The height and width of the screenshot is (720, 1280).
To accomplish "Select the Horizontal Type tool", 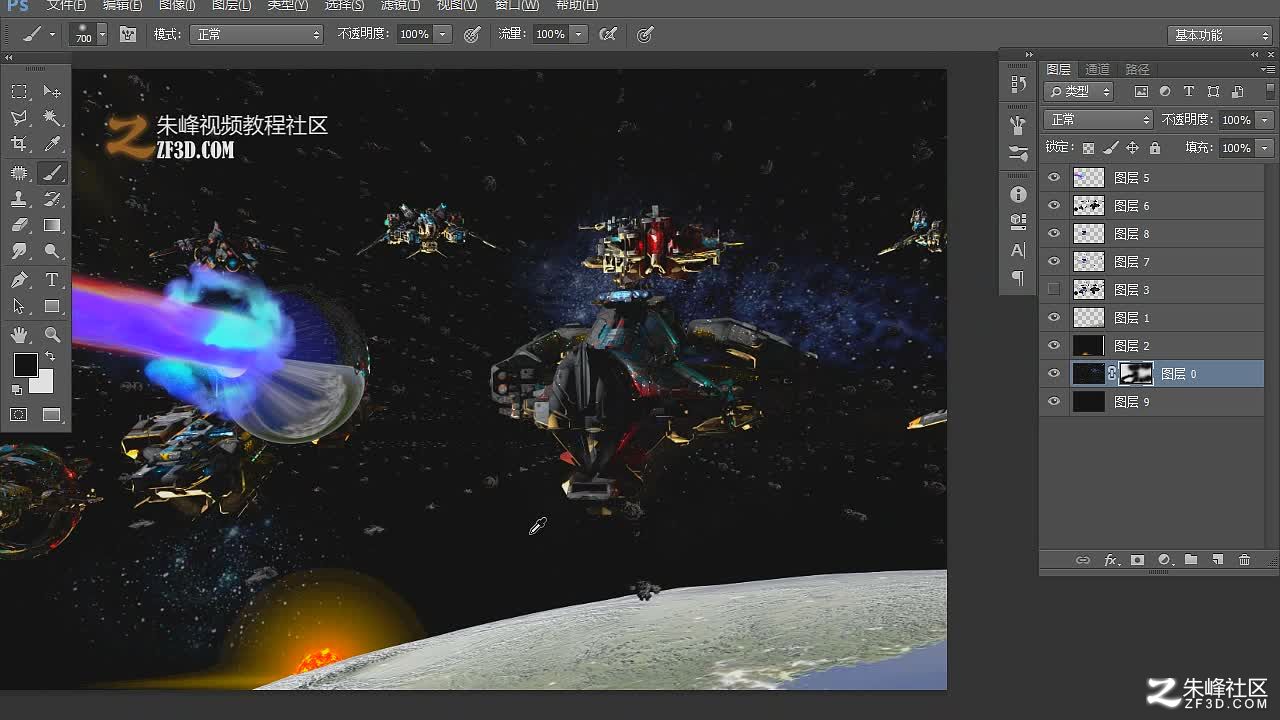I will [x=52, y=280].
